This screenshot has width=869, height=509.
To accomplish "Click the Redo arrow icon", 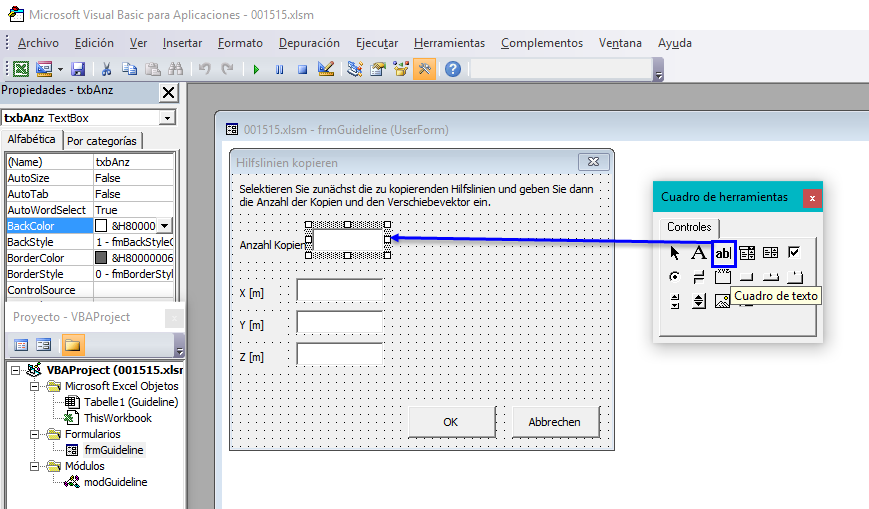I will point(227,69).
